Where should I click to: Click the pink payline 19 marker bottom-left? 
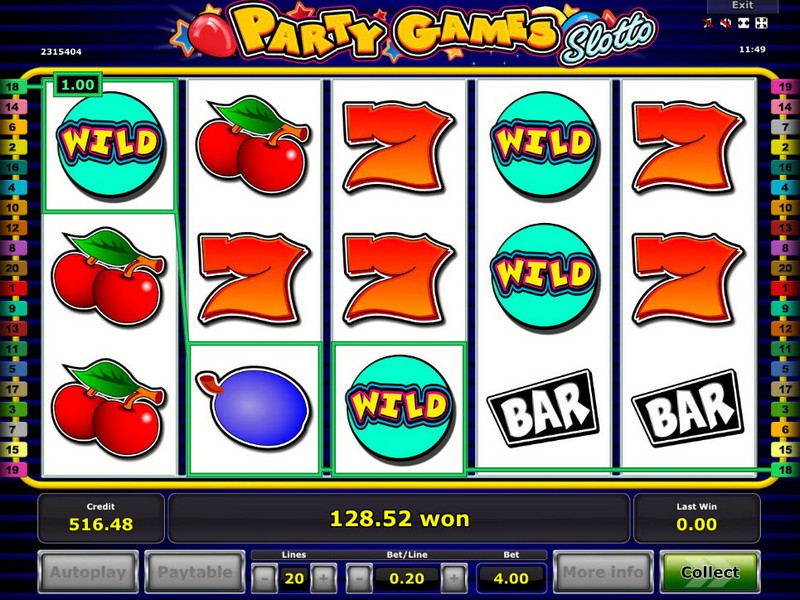[x=12, y=470]
